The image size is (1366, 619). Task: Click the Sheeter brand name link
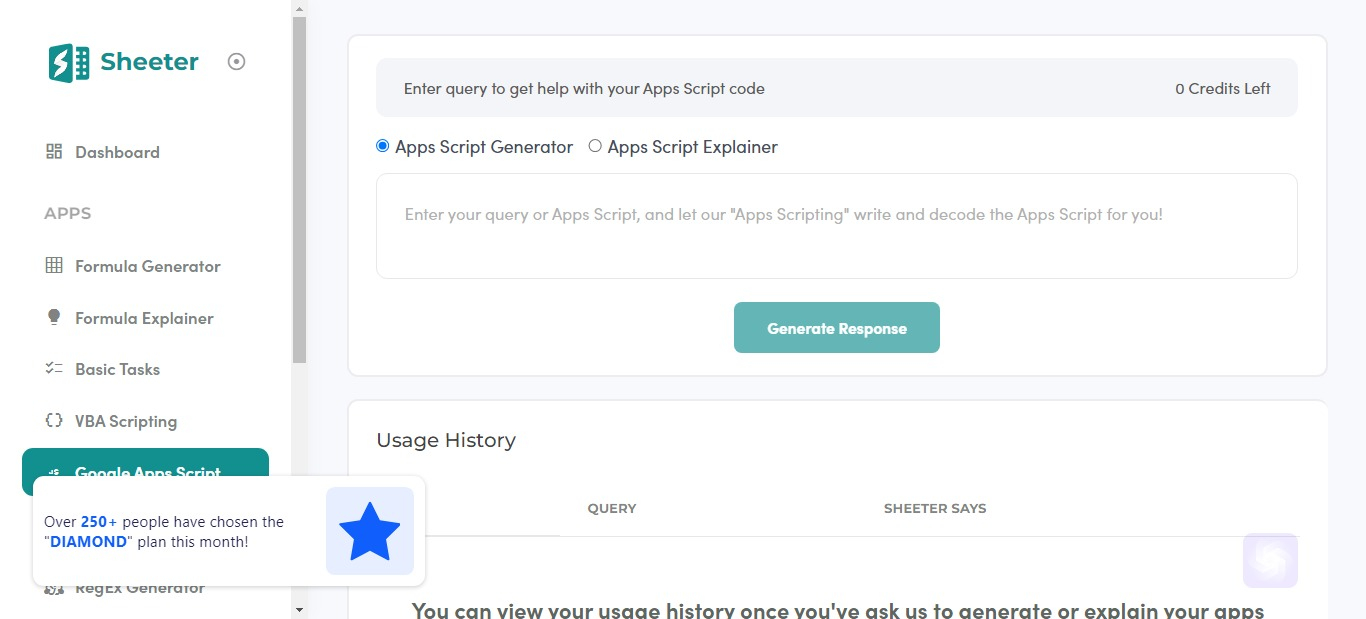149,62
